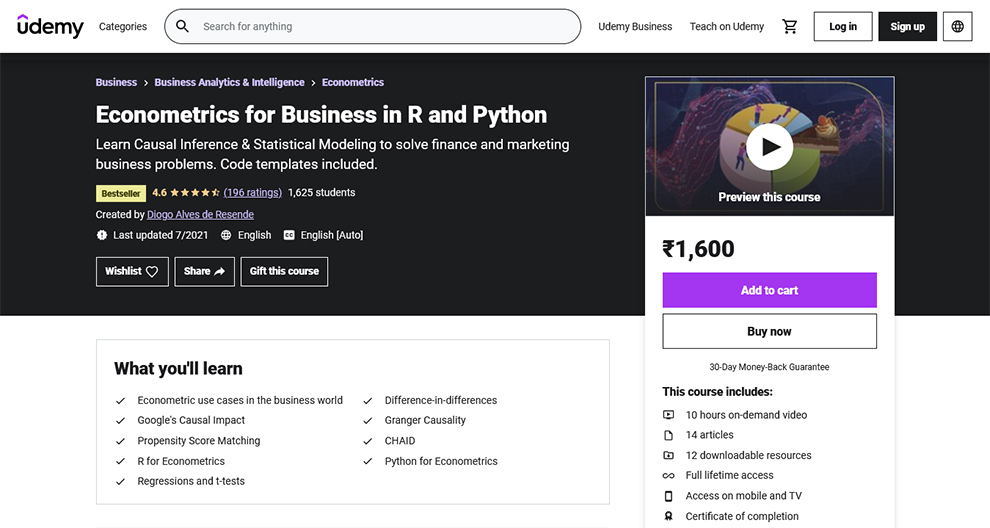The image size is (990, 528).
Task: Click 12 downloadable resources text
Action: (x=749, y=455)
